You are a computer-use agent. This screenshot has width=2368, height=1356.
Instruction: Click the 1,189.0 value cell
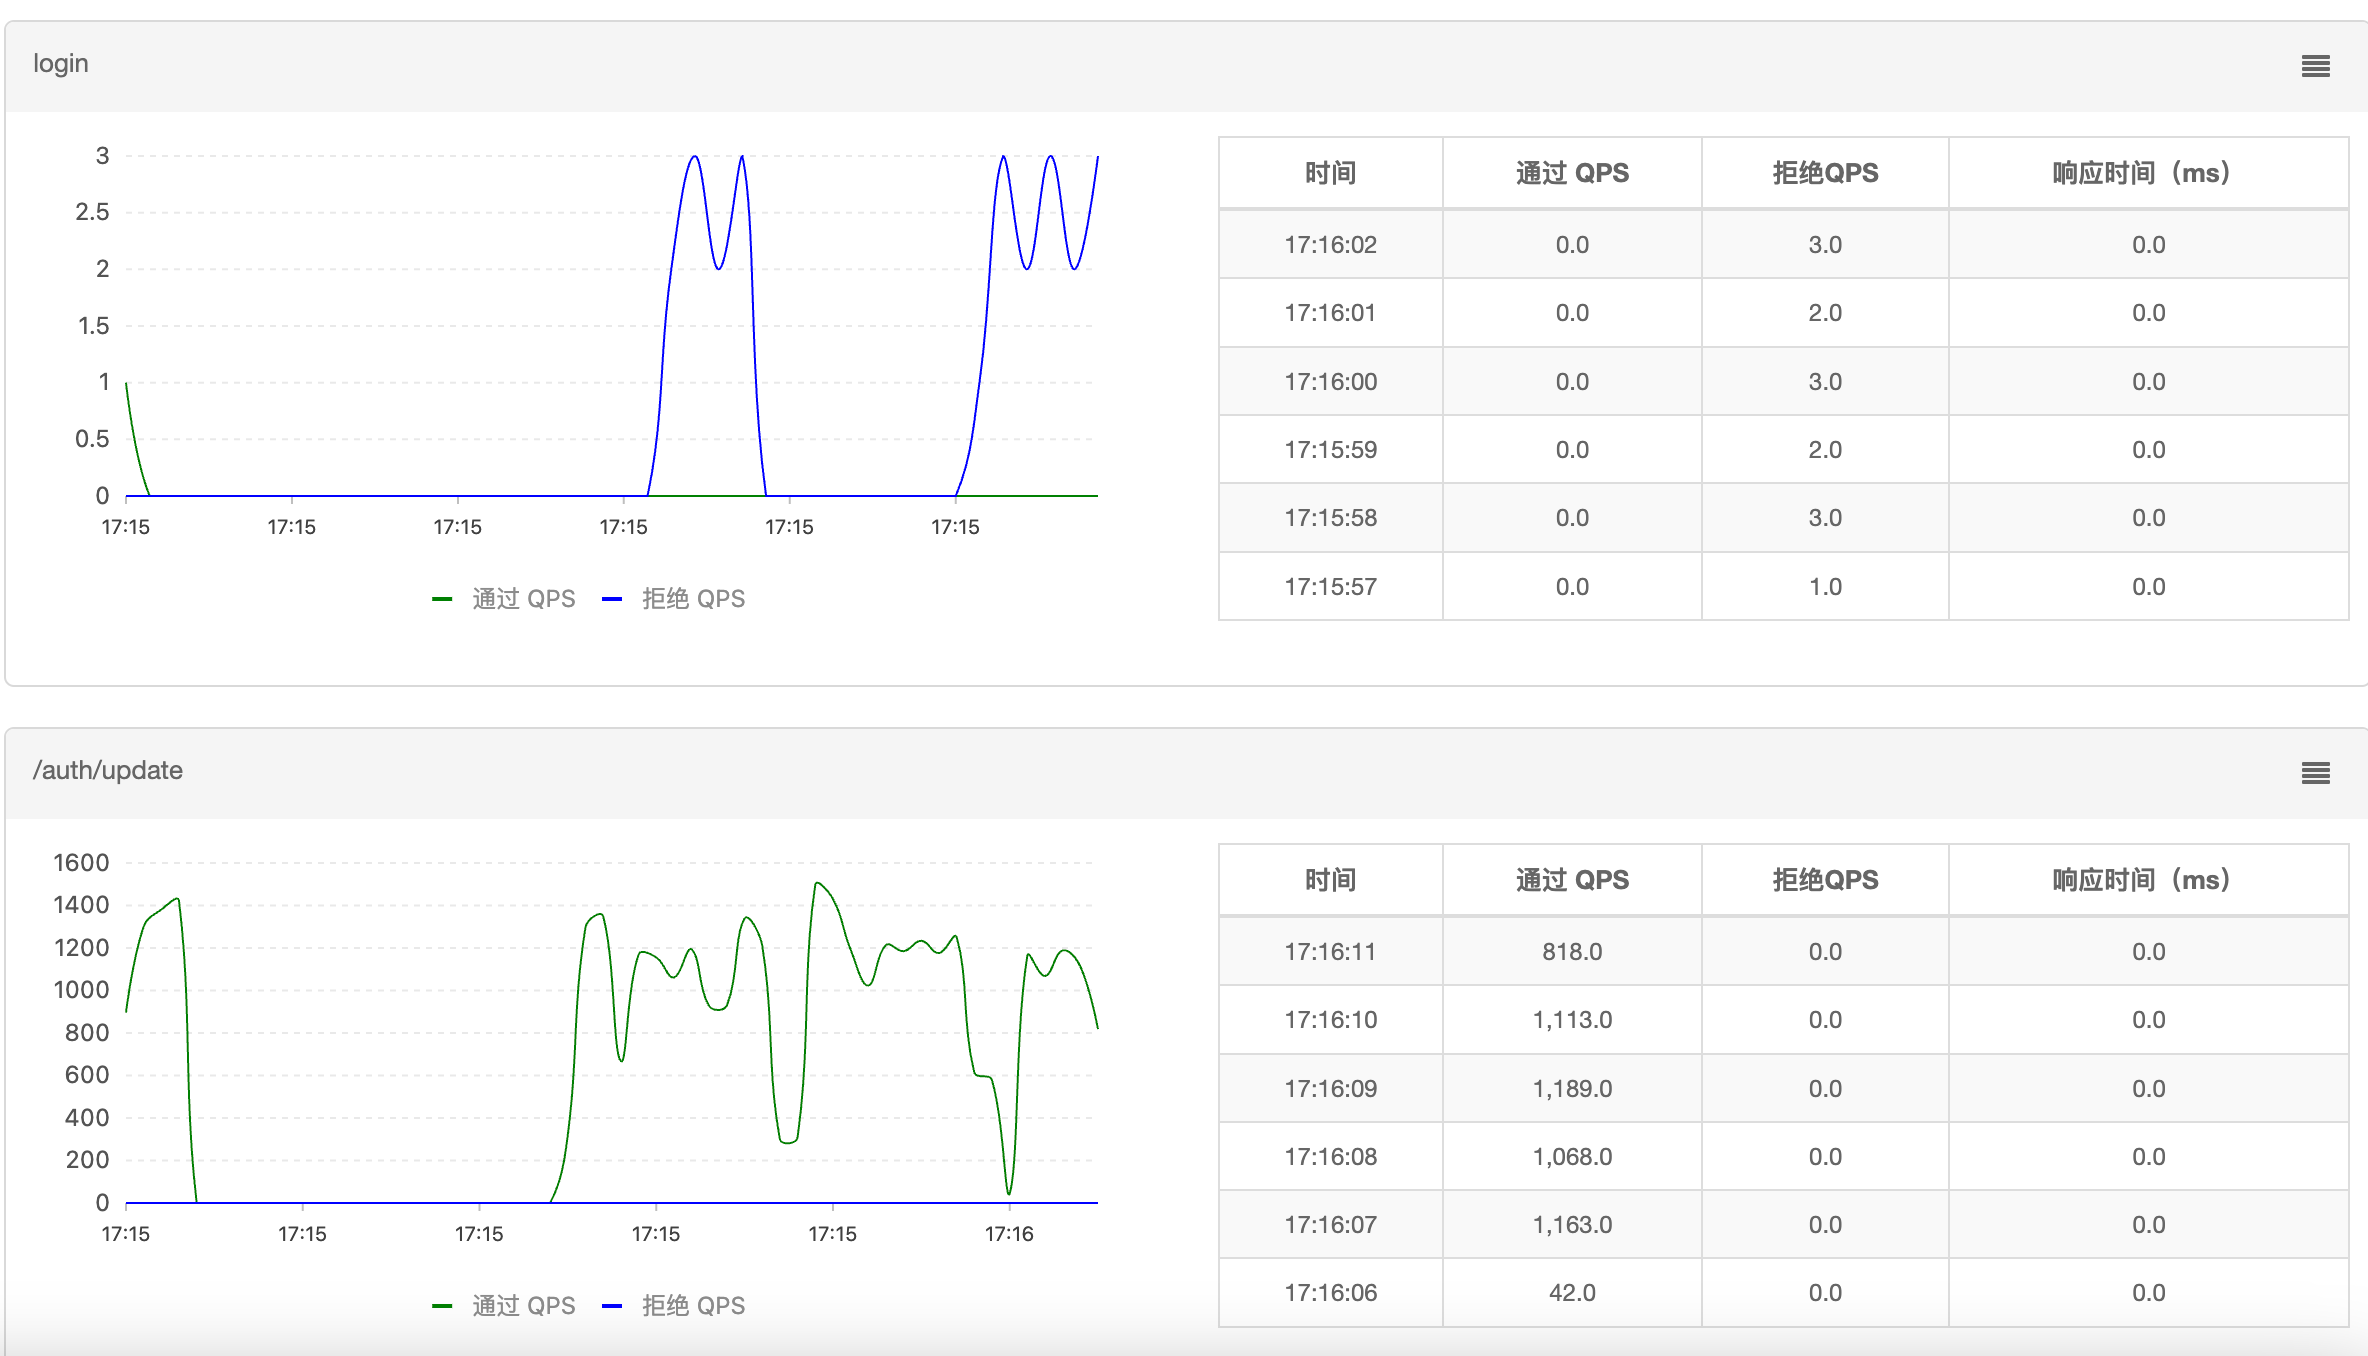[x=1572, y=1089]
